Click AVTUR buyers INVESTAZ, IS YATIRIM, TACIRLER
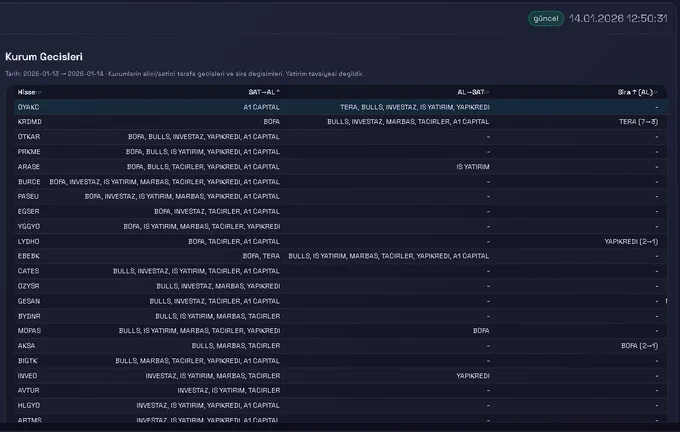Viewport: 680px width, 432px height. point(229,391)
